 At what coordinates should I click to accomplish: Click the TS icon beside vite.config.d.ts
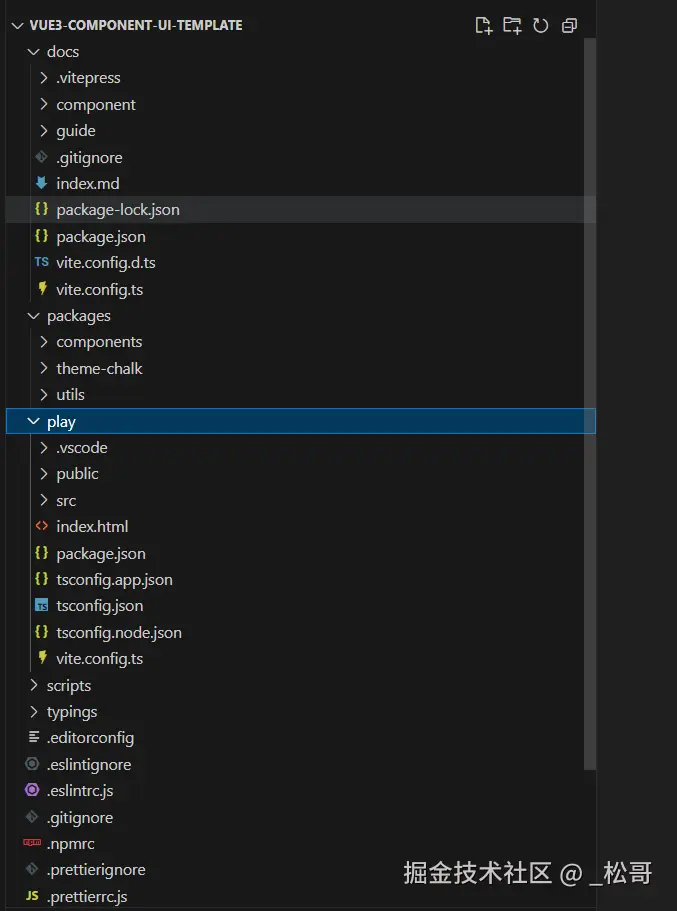[x=41, y=263]
